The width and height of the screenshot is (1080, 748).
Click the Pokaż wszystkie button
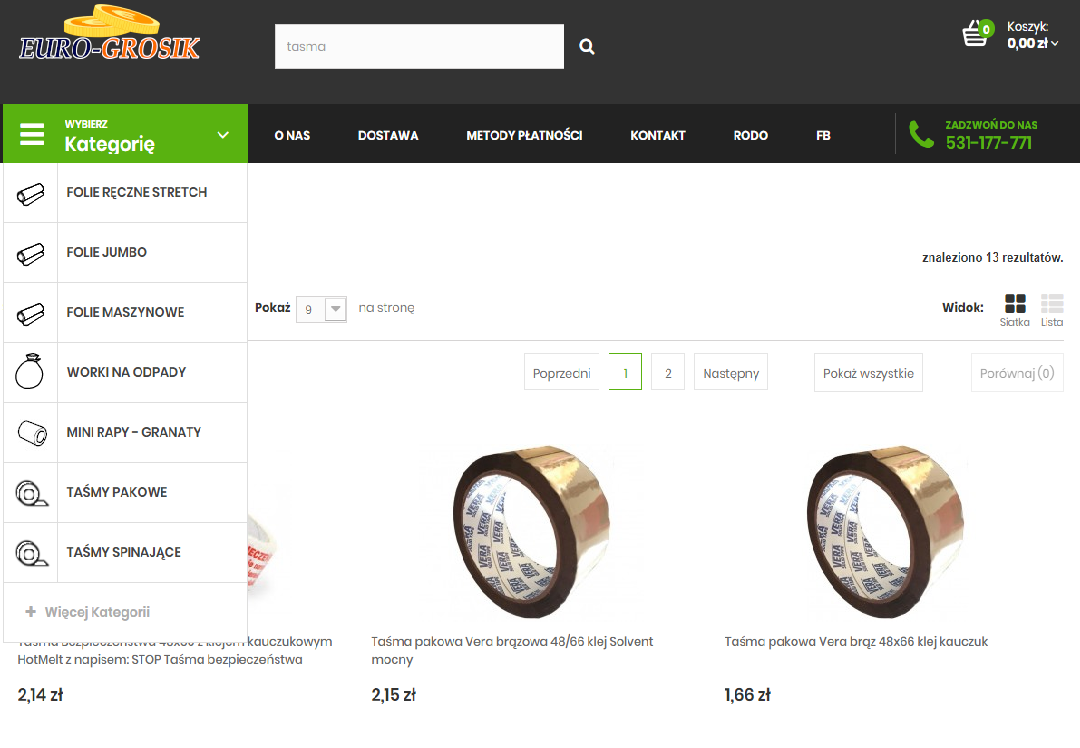[868, 373]
